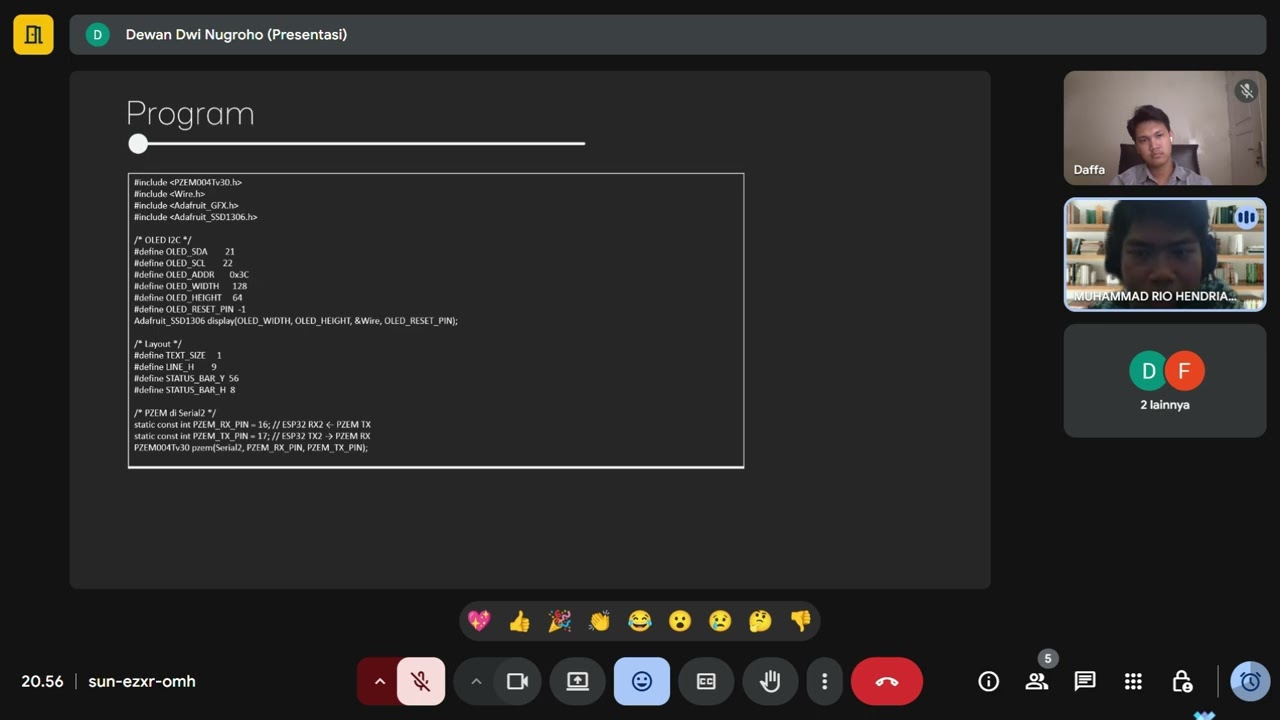Turn on closed captions
The height and width of the screenshot is (720, 1280).
tap(706, 681)
